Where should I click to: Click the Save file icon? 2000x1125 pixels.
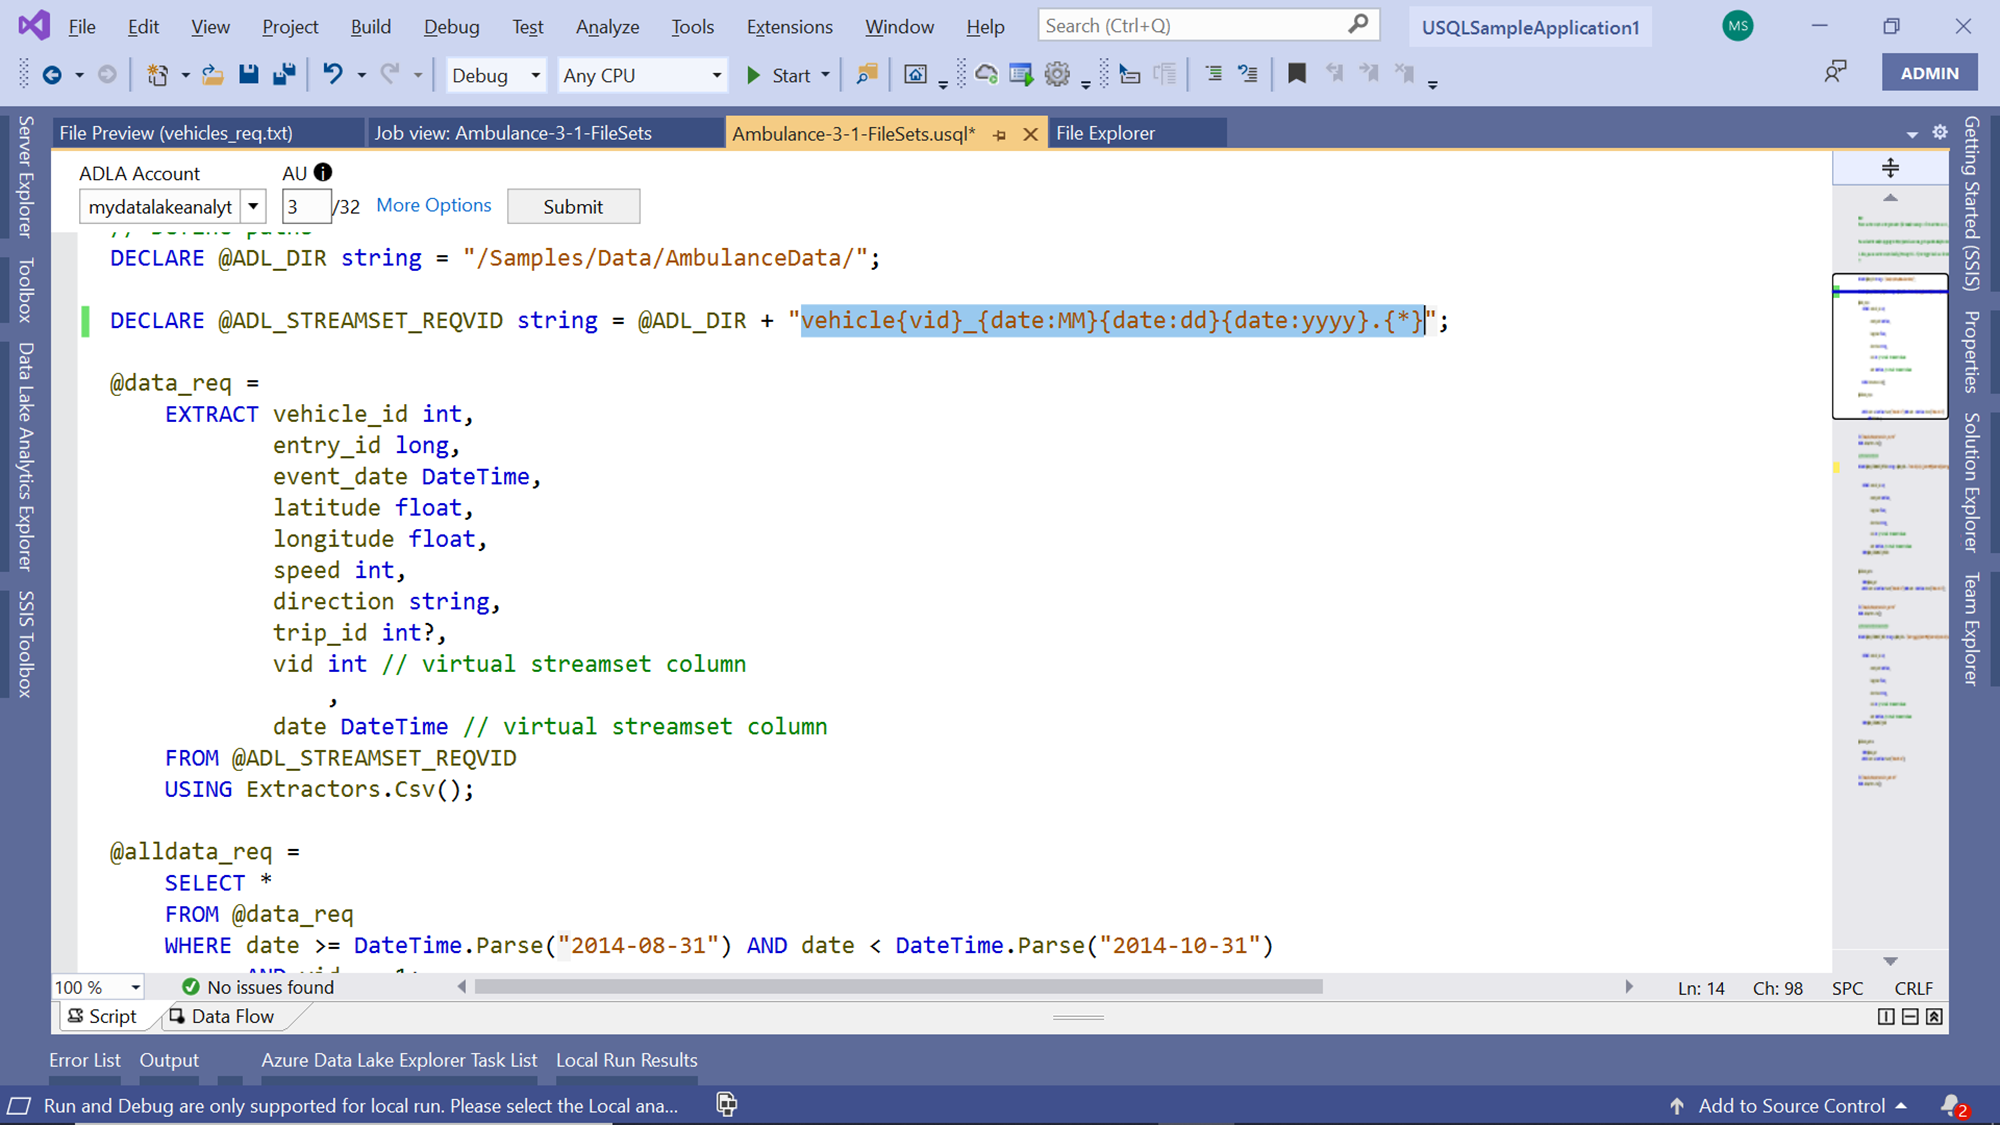pos(248,74)
